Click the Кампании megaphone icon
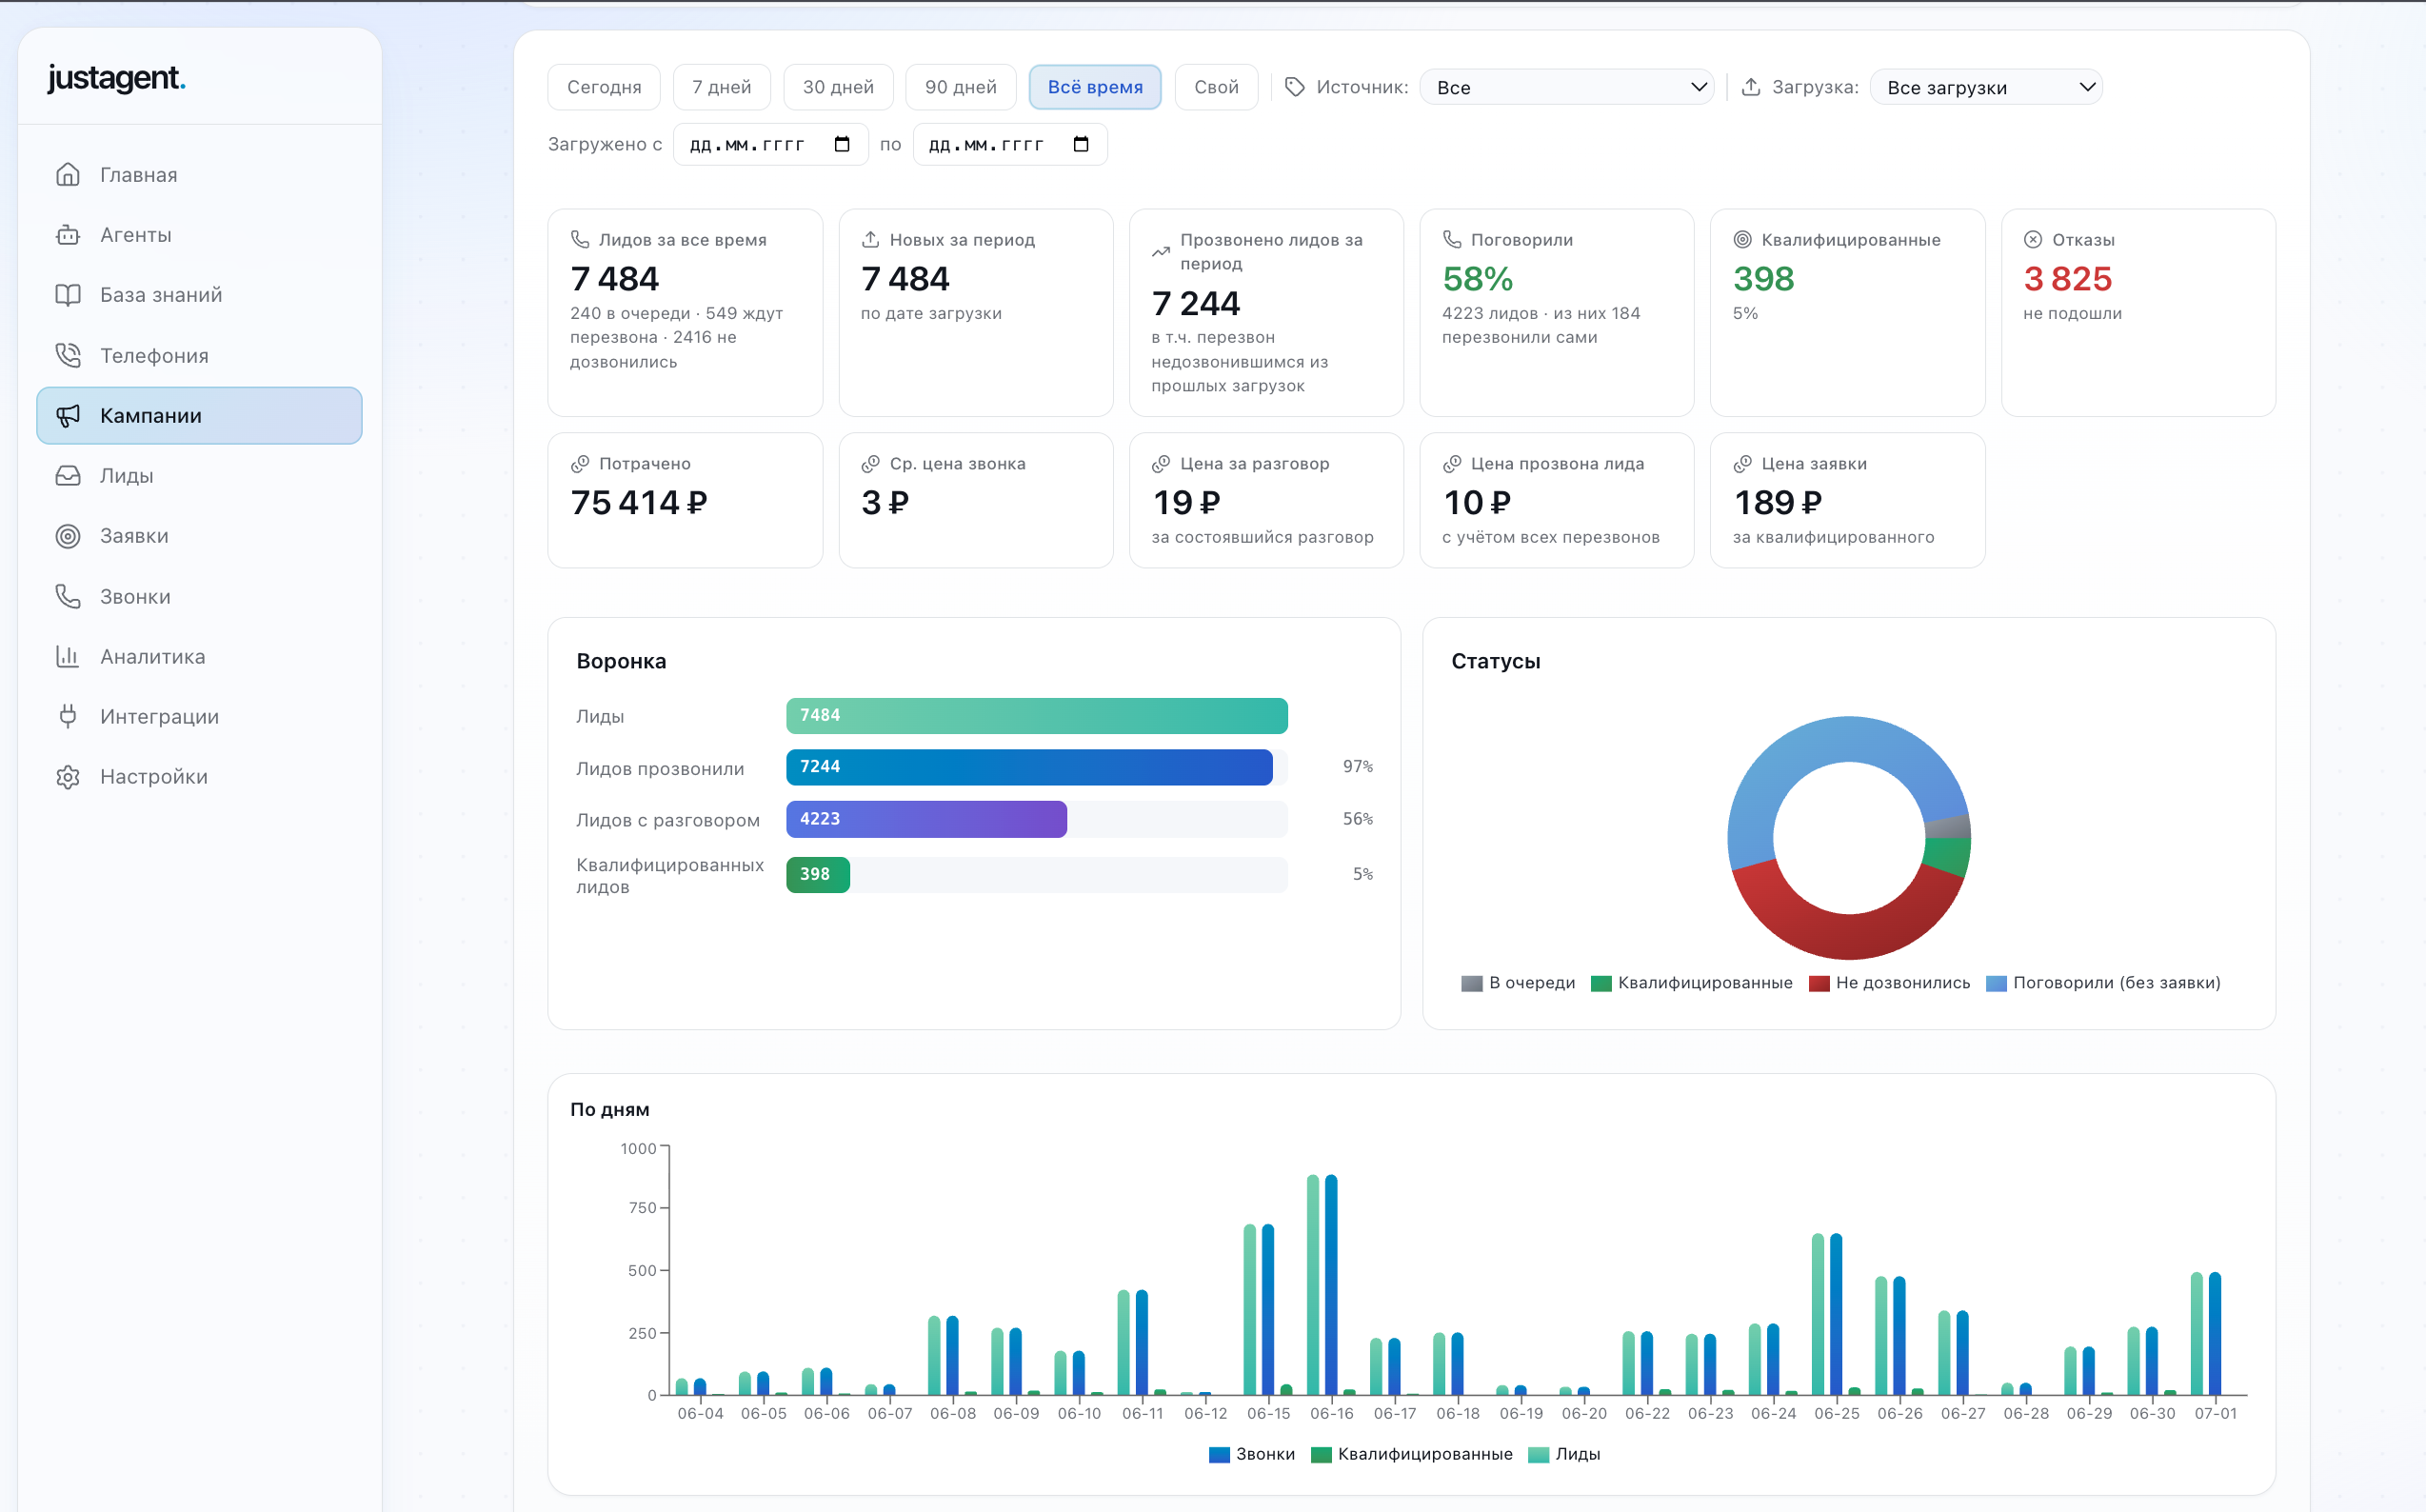2426x1512 pixels. [68, 416]
